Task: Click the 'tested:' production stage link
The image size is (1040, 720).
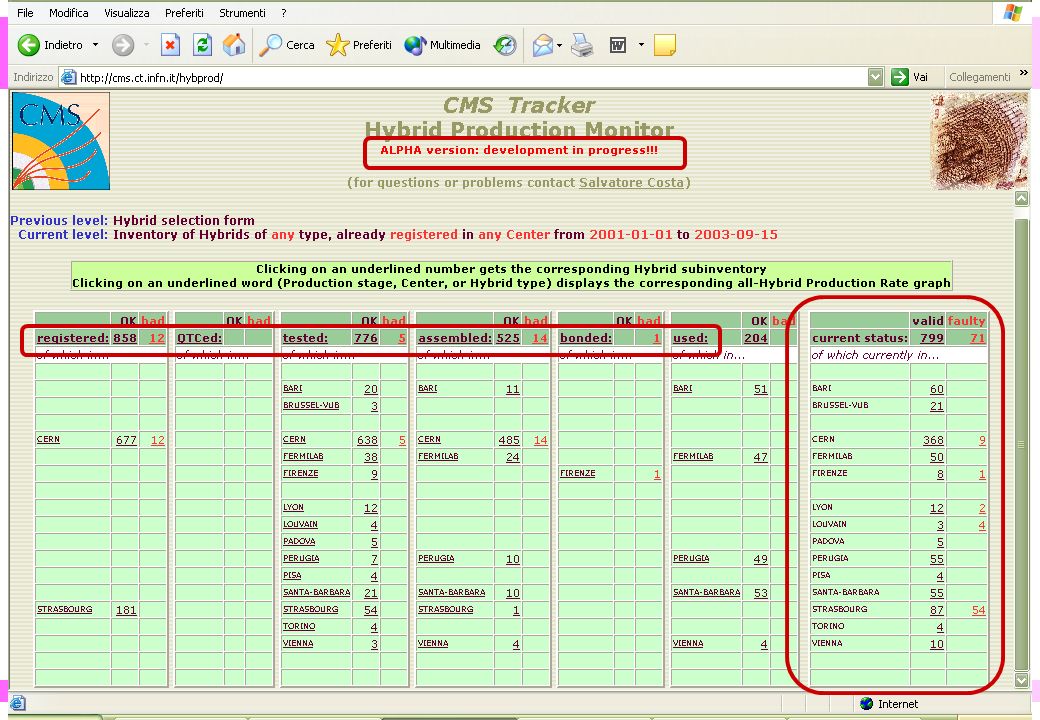Action: 305,337
